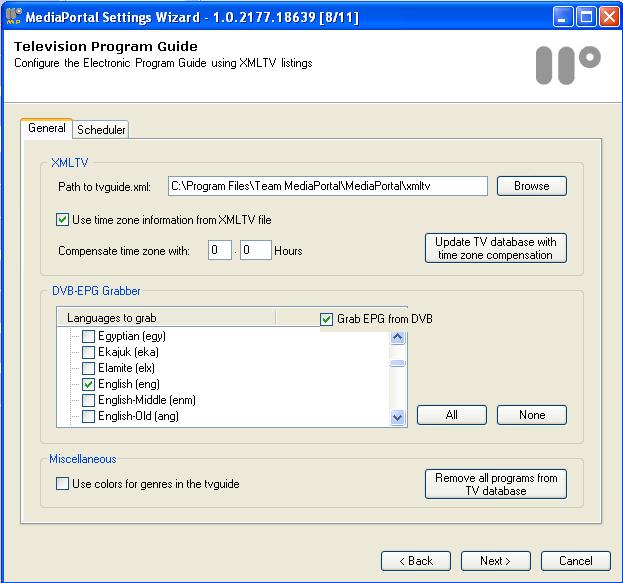Select the General tab
The image size is (623, 583).
[46, 128]
